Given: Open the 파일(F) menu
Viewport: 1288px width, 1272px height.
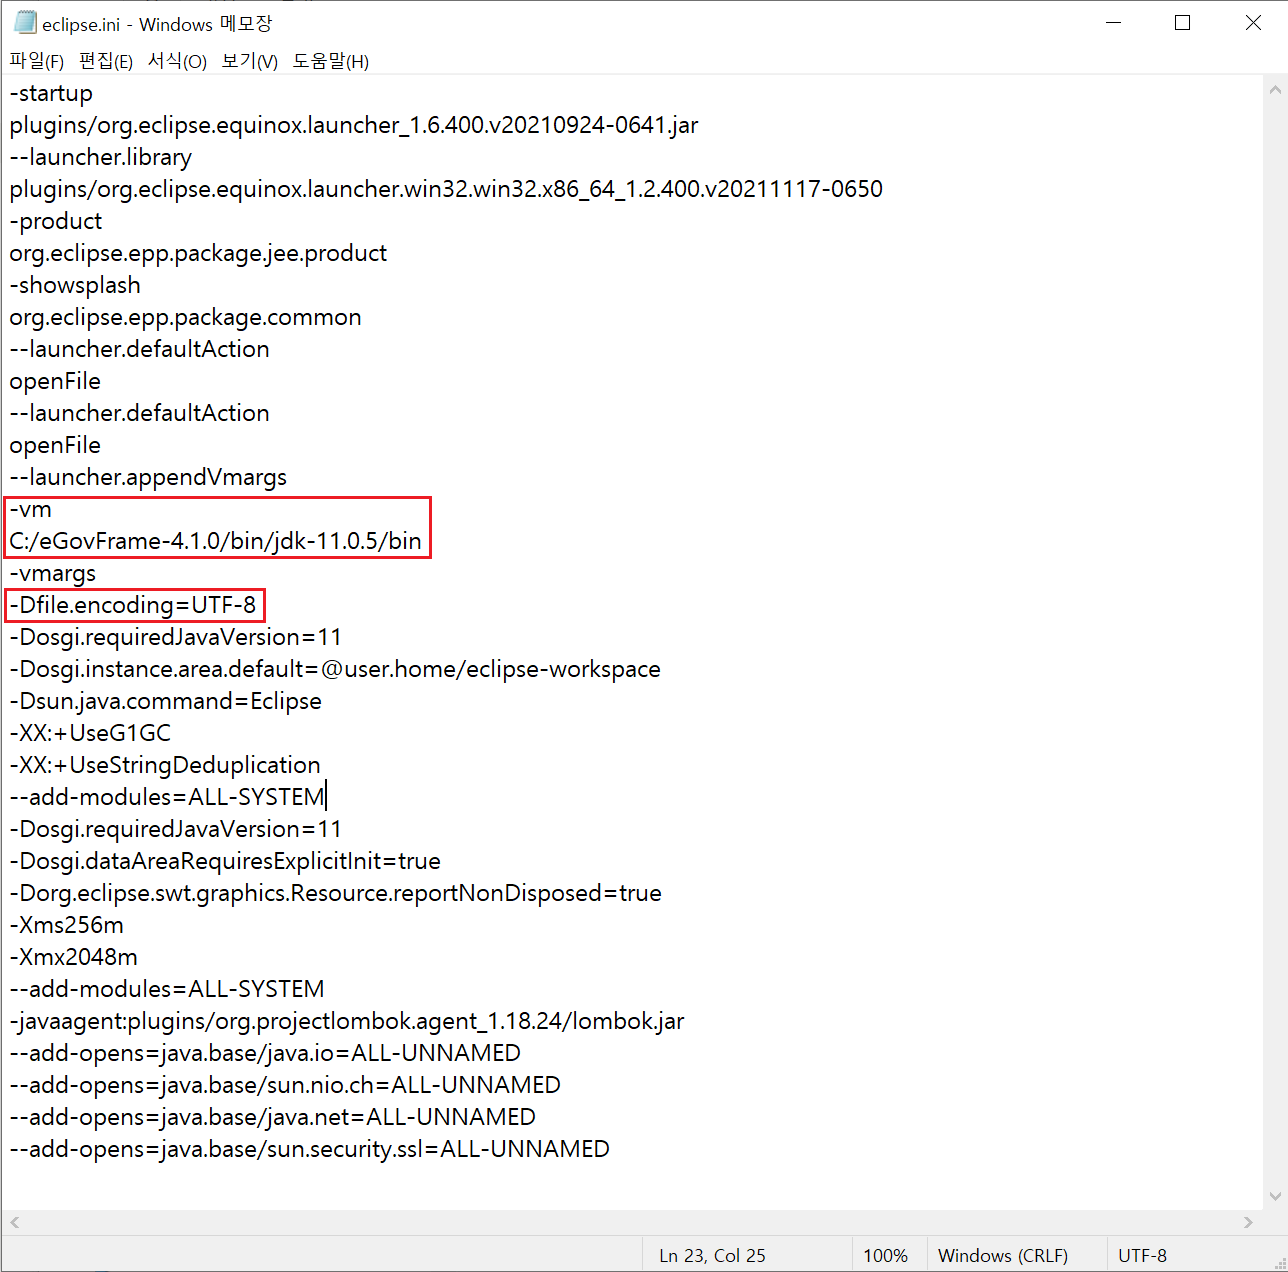Looking at the screenshot, I should pos(36,62).
